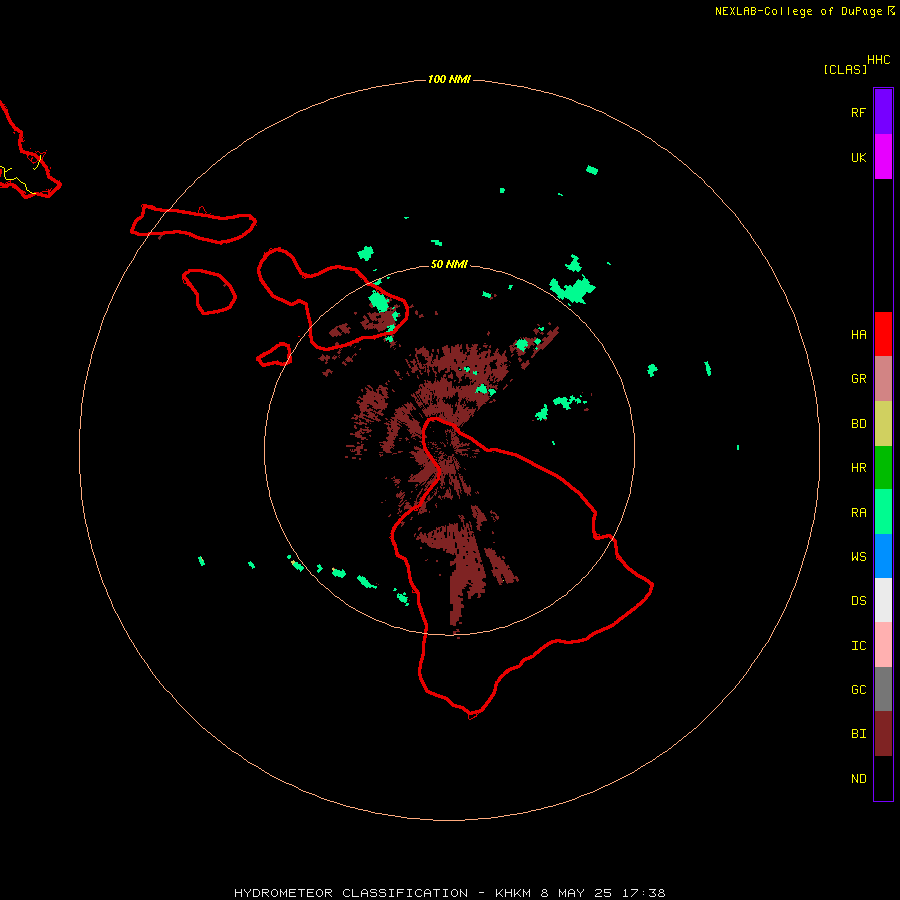Click the 50 NMI range ring label
Image resolution: width=900 pixels, height=900 pixels.
(449, 264)
